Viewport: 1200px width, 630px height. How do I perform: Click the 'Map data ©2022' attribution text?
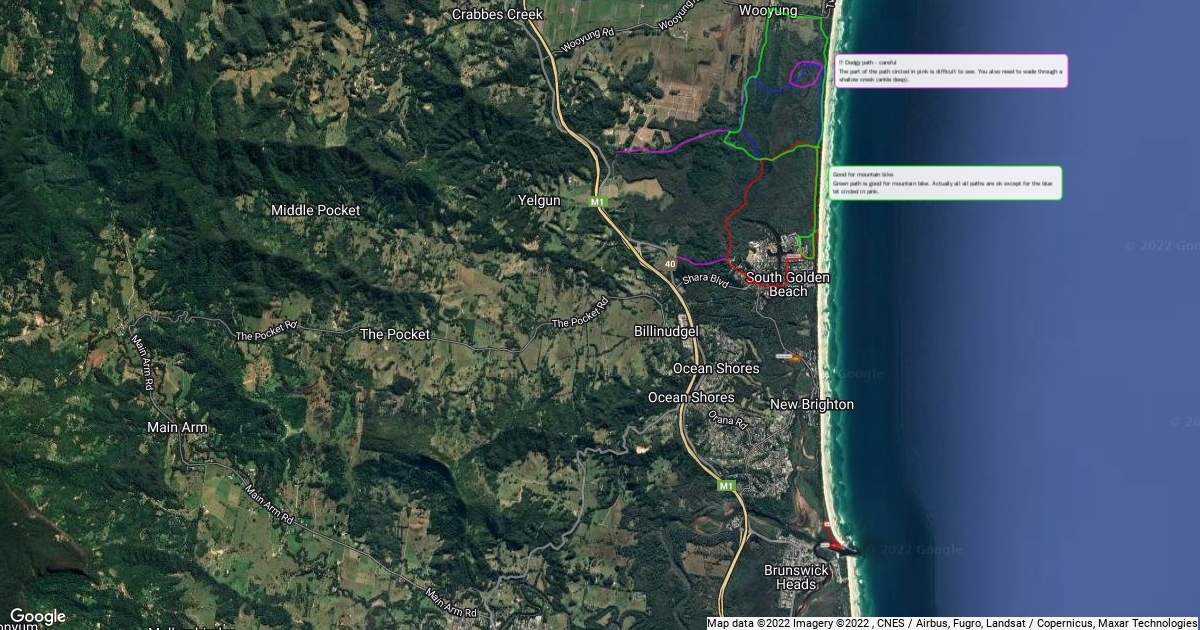pos(749,623)
